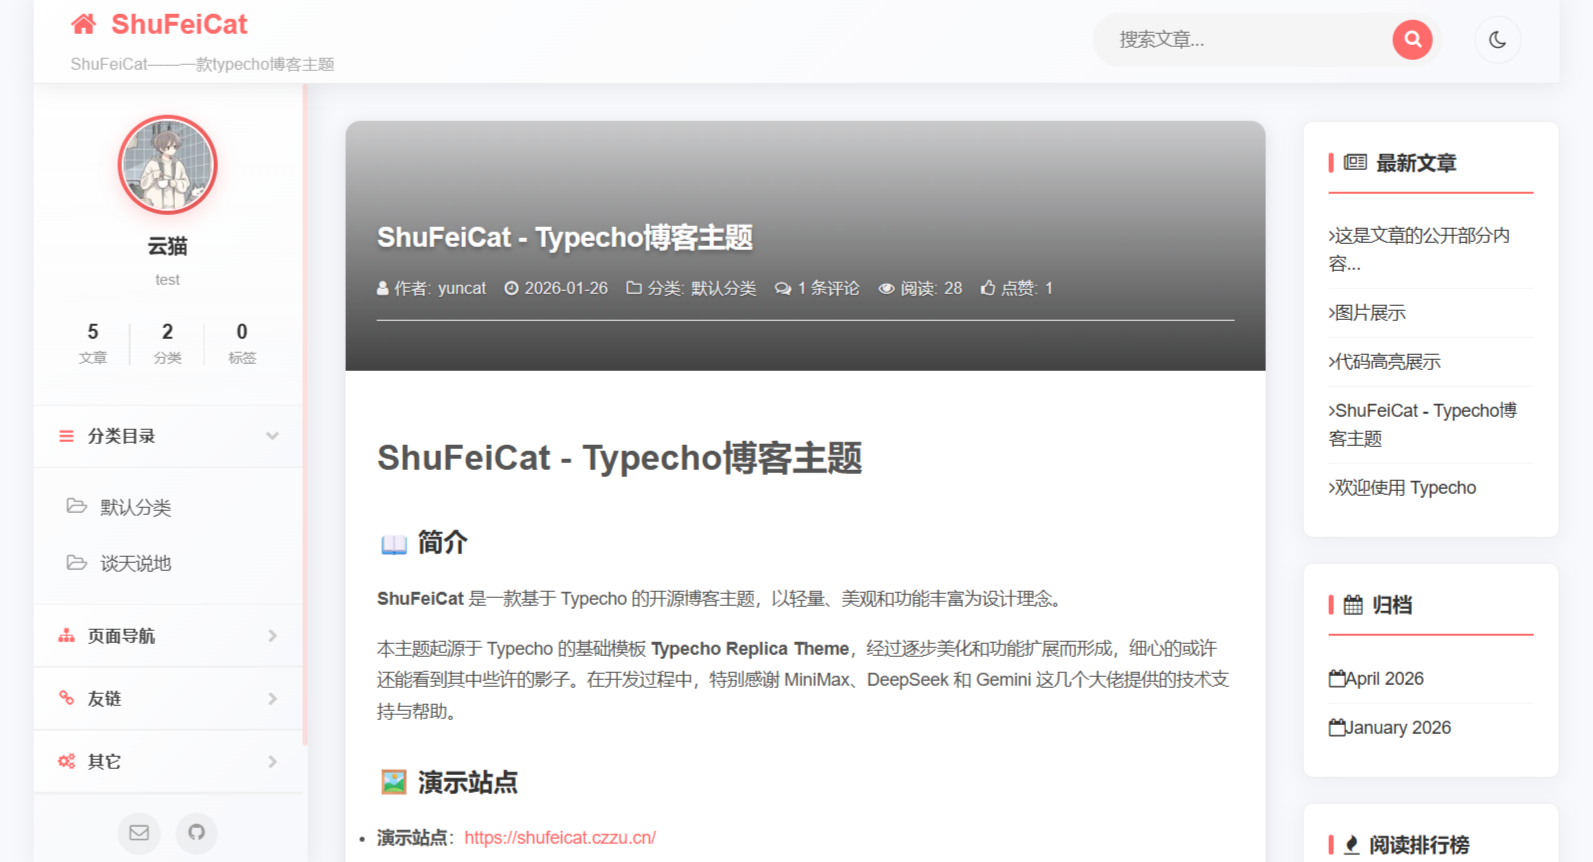This screenshot has height=862, width=1593.
Task: Click the folder icon beside 谈天说地
Action: coord(76,562)
